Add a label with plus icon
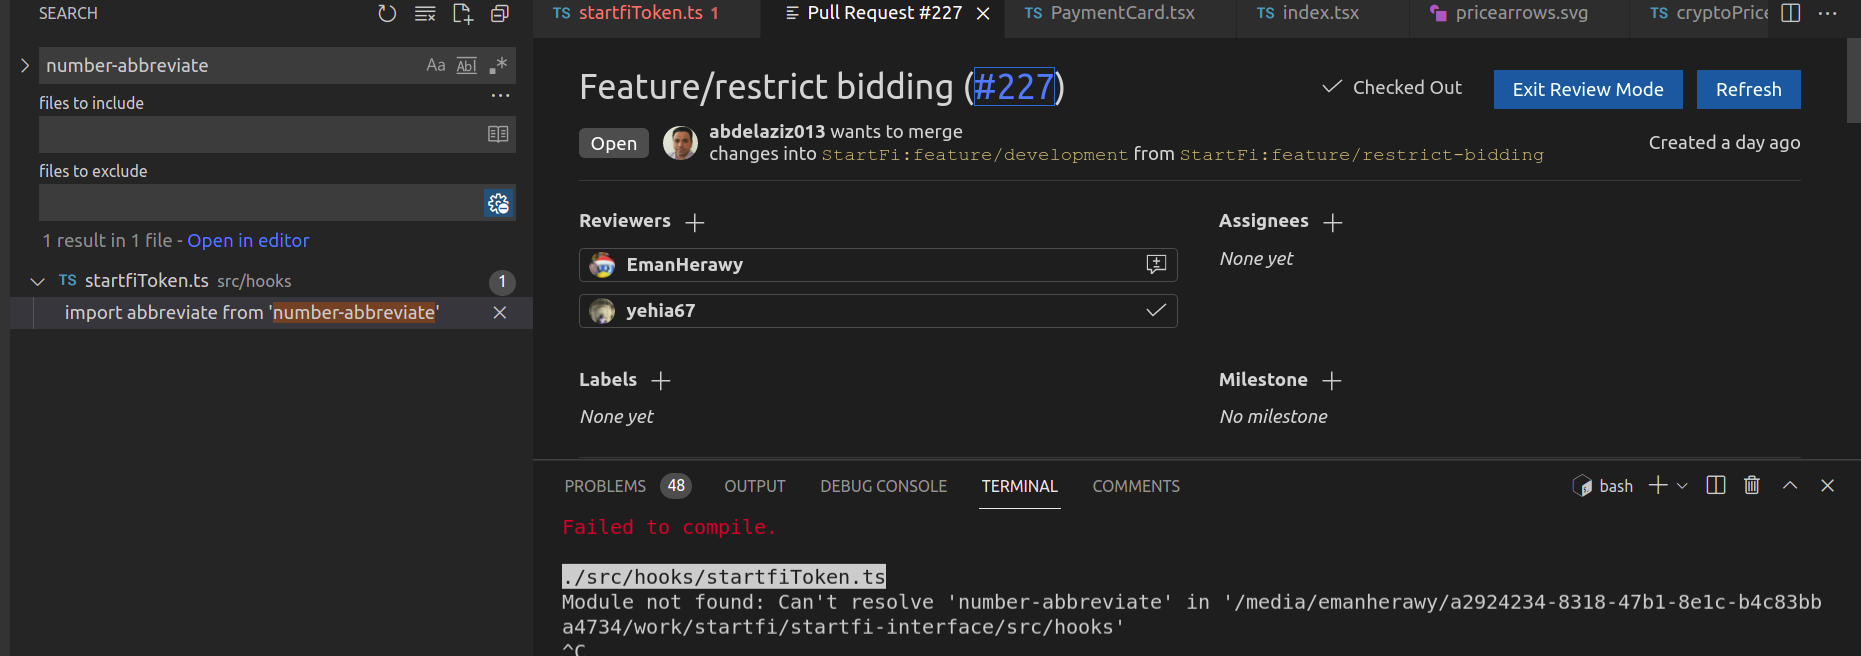 coord(661,381)
